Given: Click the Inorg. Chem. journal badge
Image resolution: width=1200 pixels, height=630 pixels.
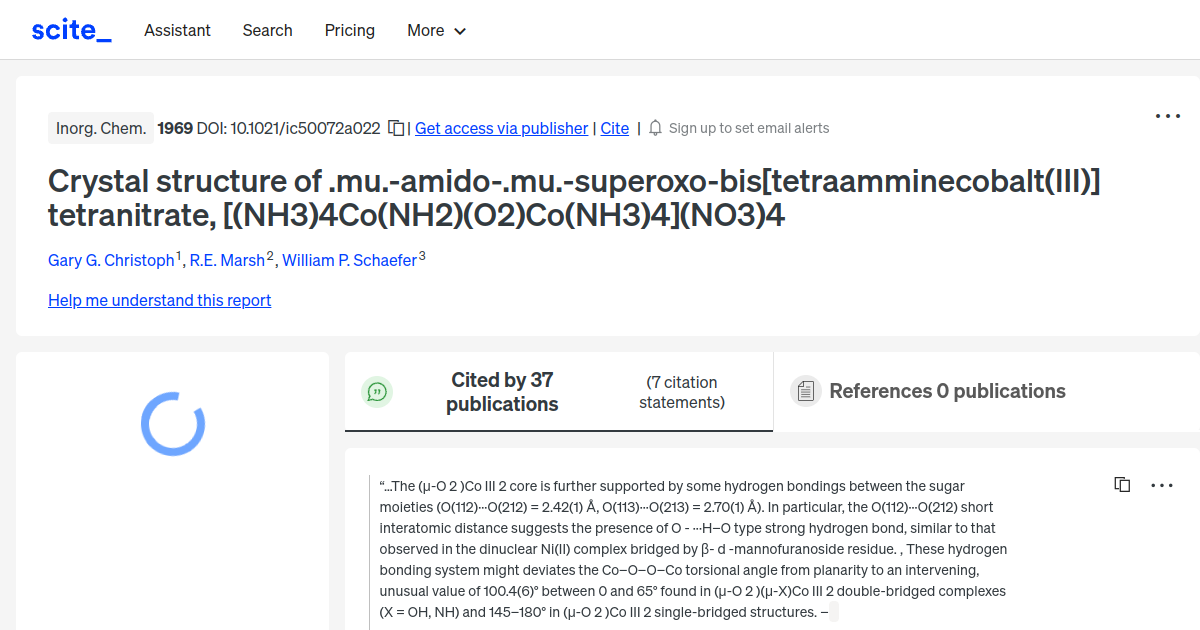Looking at the screenshot, I should click(101, 128).
